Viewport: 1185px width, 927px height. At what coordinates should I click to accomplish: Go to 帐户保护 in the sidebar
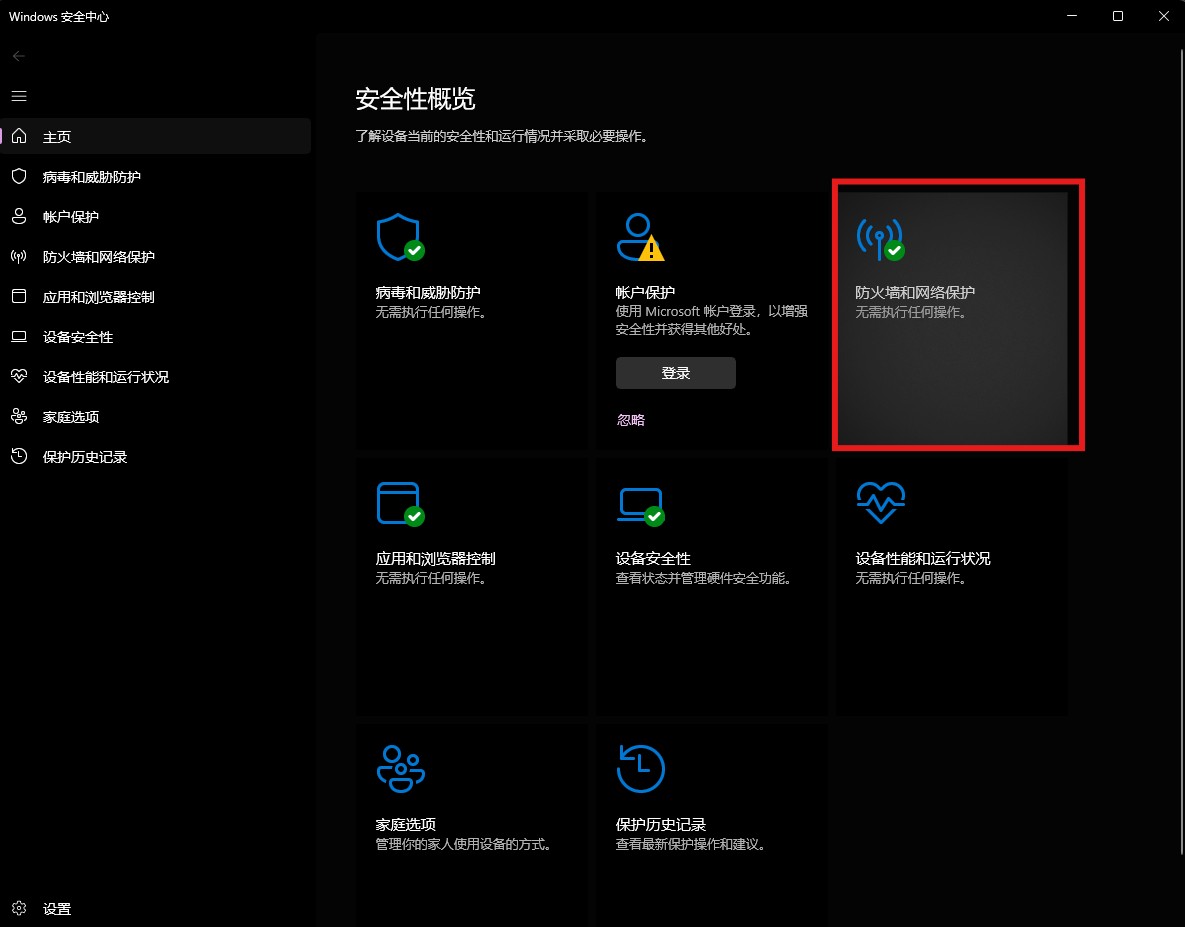click(x=70, y=217)
